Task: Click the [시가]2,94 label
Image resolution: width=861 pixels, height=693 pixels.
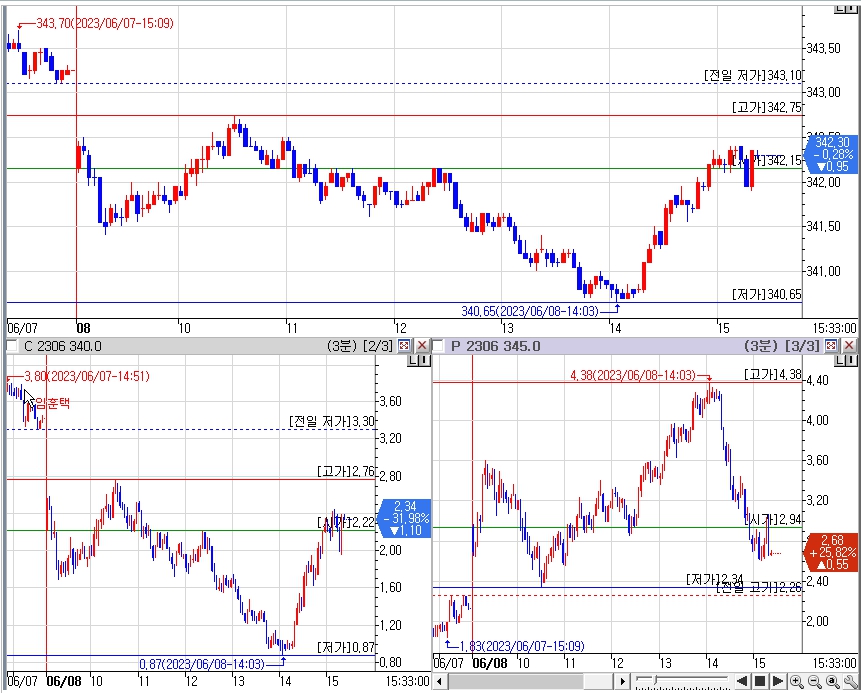Action: tap(773, 519)
